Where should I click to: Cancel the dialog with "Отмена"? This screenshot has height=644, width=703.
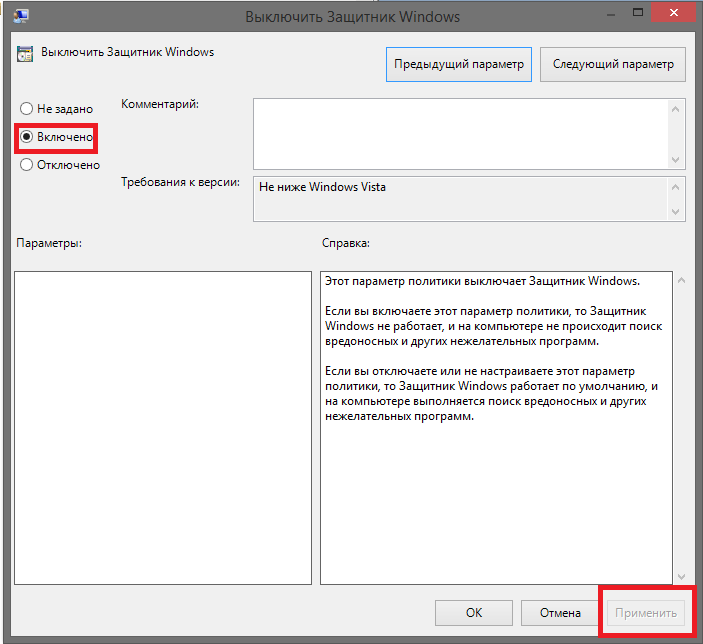(560, 613)
